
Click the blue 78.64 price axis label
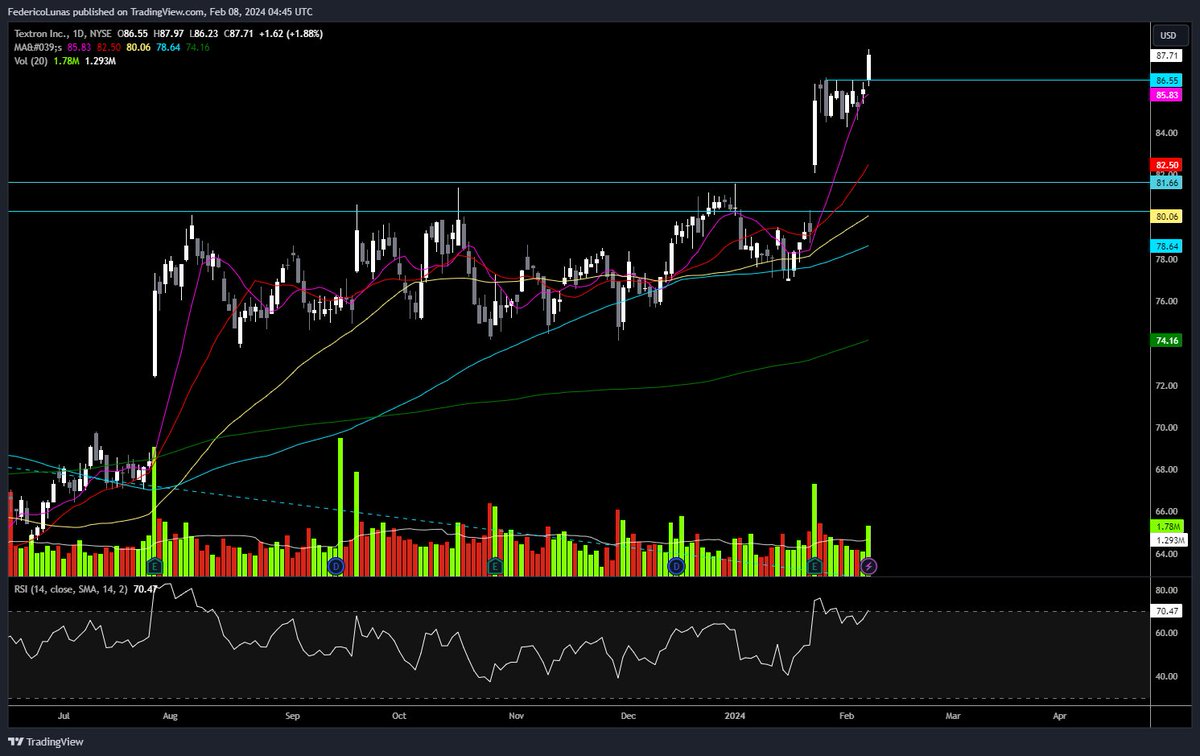pyautogui.click(x=1168, y=246)
